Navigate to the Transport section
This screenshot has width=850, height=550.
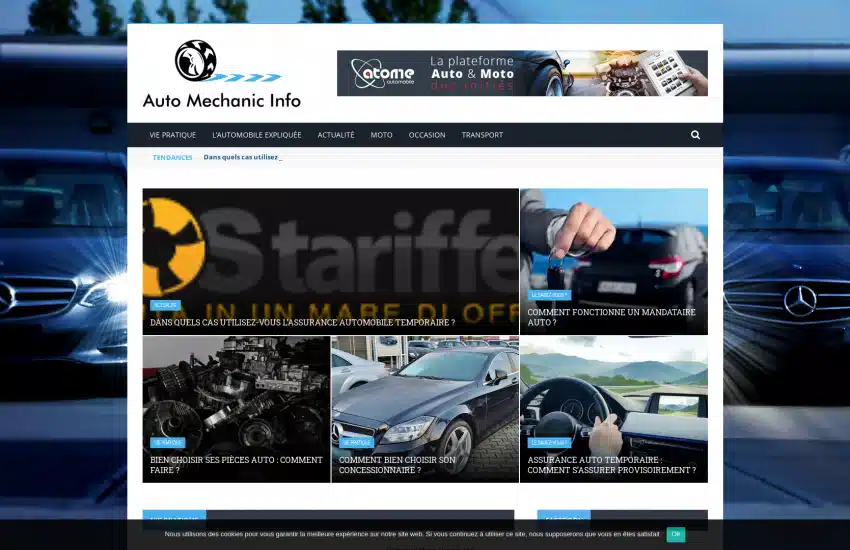(x=482, y=135)
